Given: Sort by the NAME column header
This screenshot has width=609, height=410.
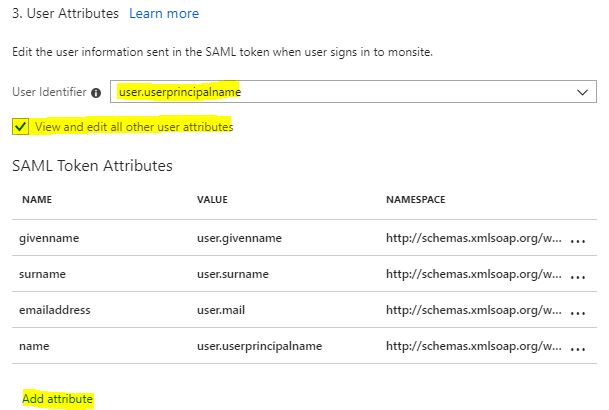Looking at the screenshot, I should point(36,200).
